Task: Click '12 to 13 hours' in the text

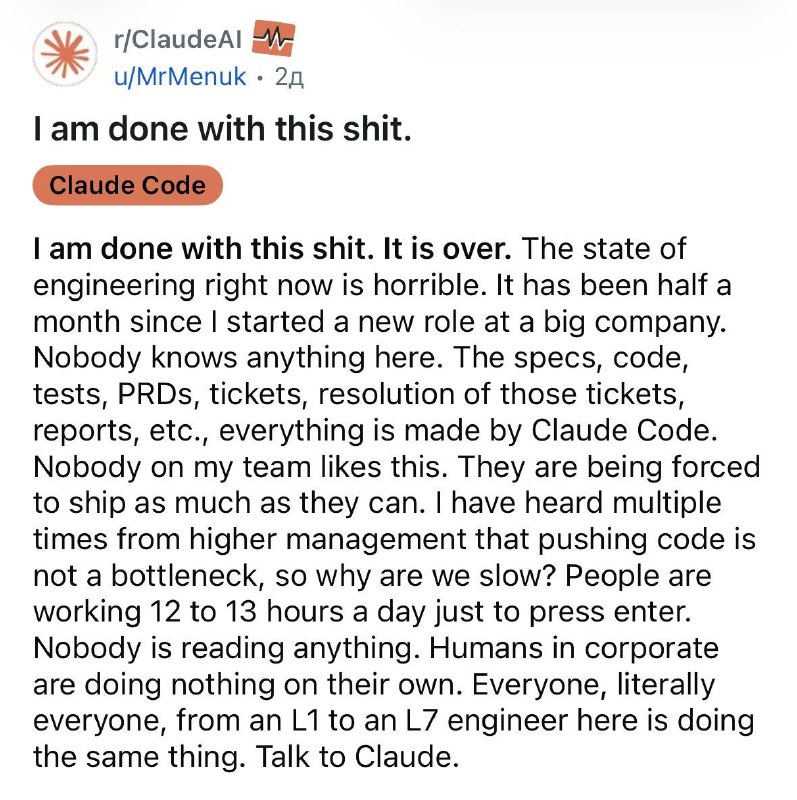Action: (x=247, y=612)
